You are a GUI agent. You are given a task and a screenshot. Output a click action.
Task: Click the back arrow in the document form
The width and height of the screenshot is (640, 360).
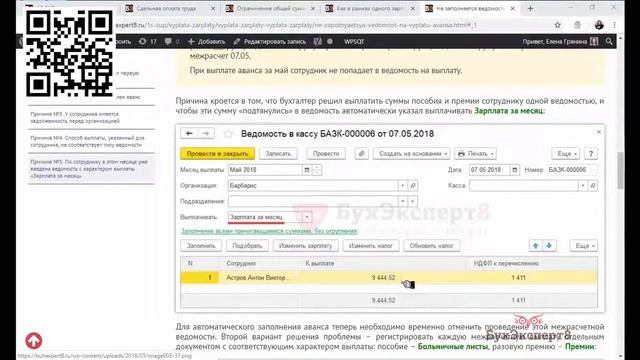pyautogui.click(x=189, y=133)
